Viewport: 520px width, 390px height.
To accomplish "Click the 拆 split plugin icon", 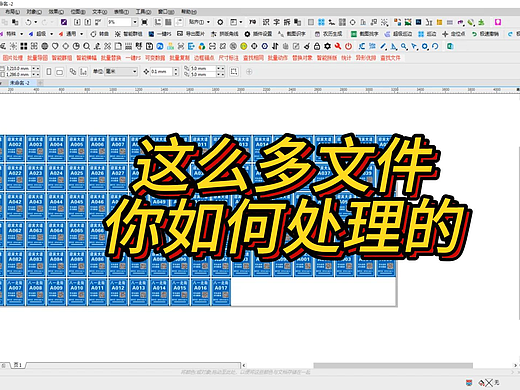I will click(x=287, y=22).
